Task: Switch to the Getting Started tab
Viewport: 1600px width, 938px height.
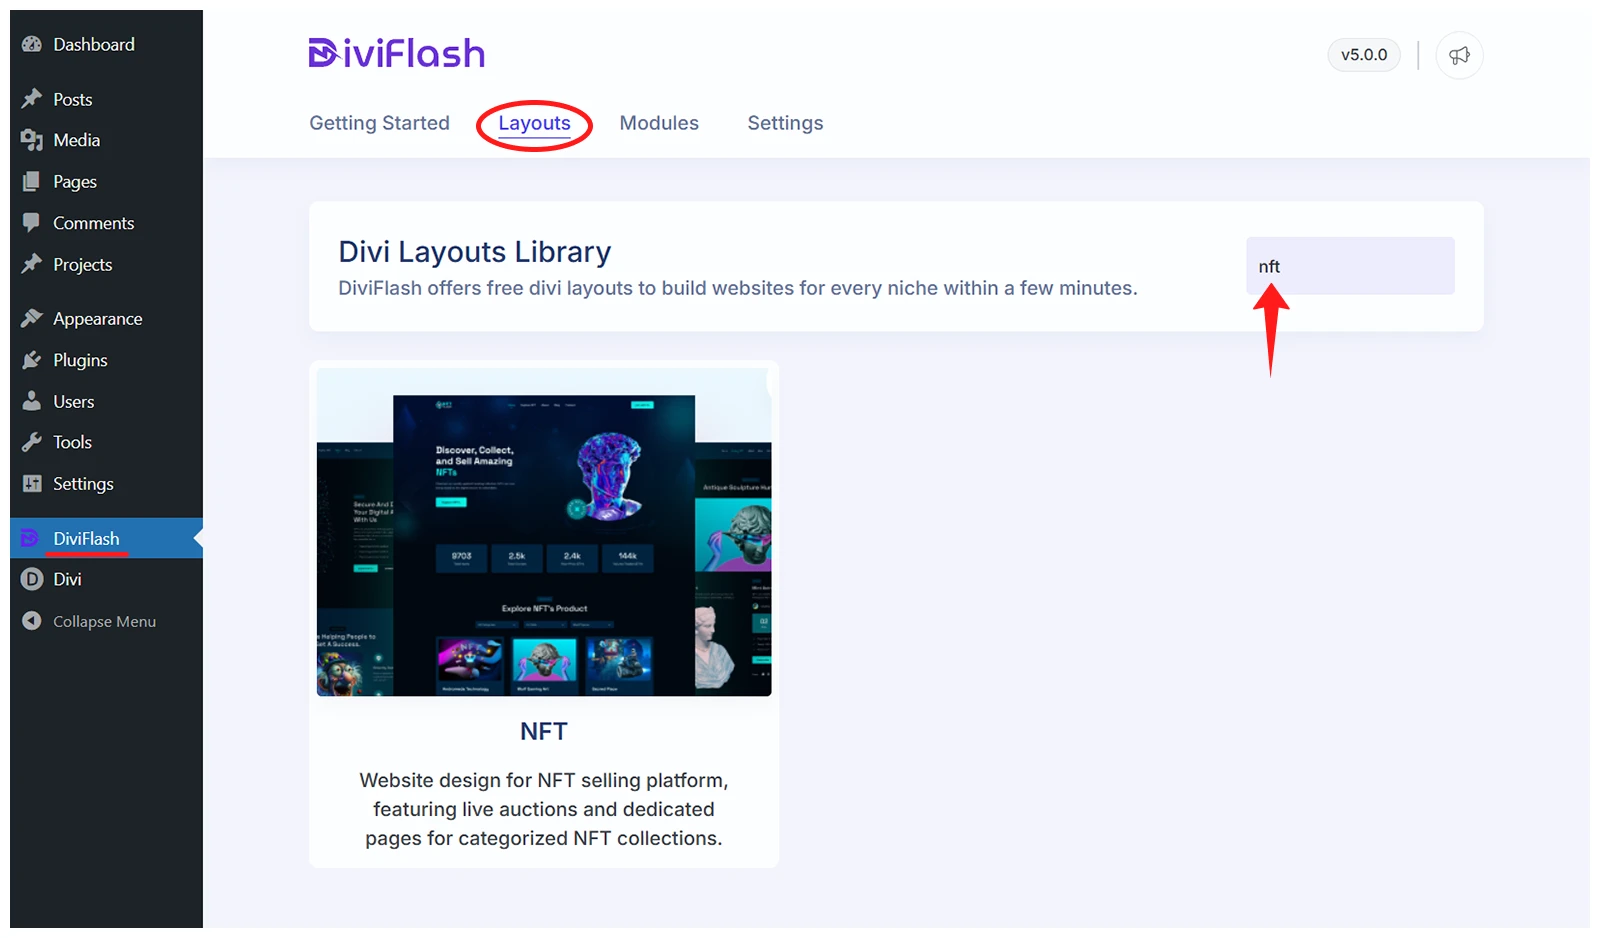Action: (379, 123)
